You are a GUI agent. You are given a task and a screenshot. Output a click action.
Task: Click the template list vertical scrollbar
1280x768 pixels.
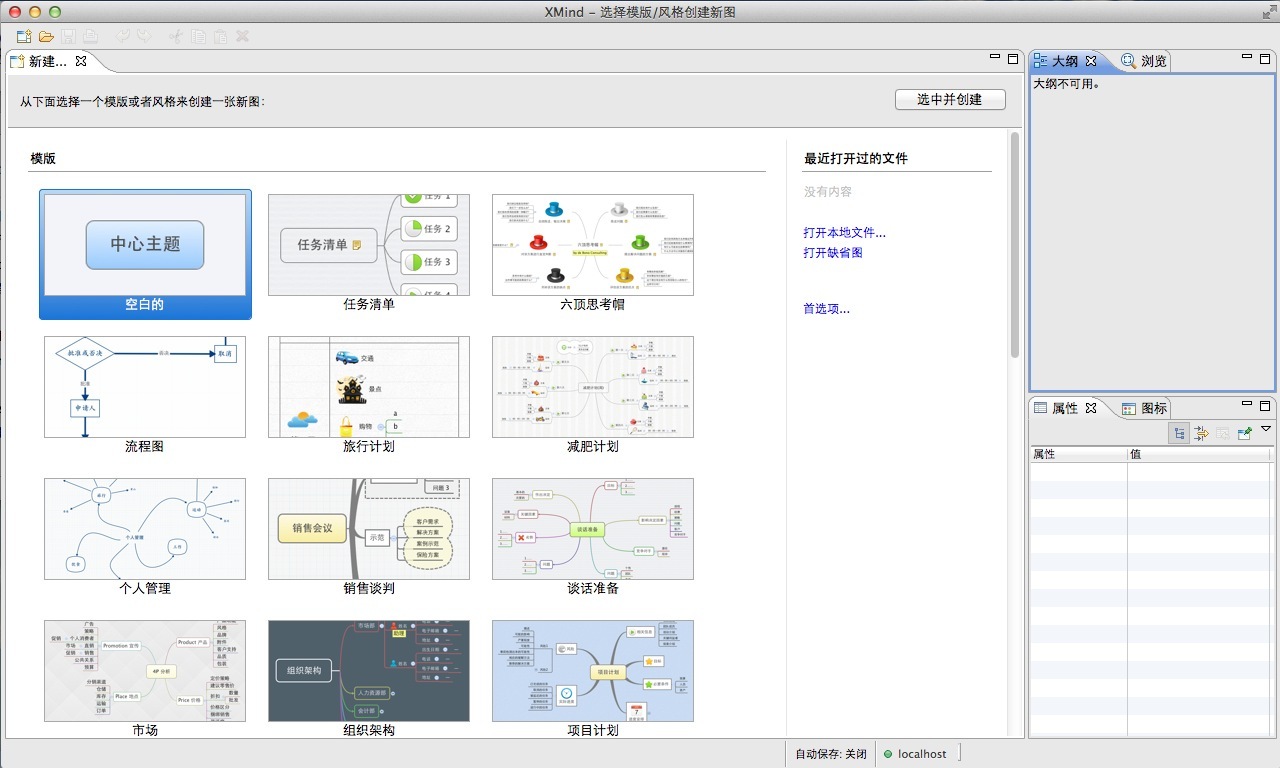tap(1015, 245)
